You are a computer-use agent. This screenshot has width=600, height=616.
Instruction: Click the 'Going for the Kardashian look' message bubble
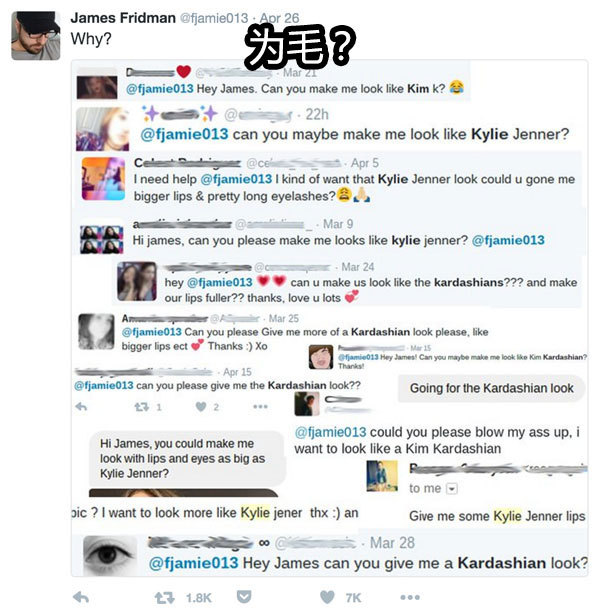click(491, 388)
